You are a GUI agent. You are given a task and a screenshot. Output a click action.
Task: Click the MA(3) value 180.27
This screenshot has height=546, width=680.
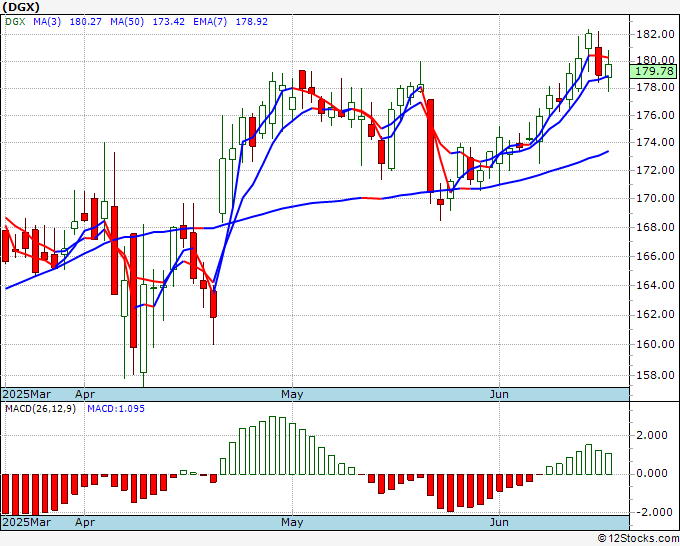click(85, 22)
